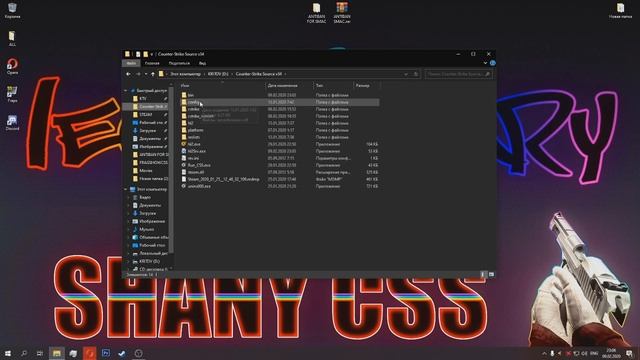This screenshot has height=360, width=640.
Task: Show hidden system tray icons
Action: click(544, 353)
